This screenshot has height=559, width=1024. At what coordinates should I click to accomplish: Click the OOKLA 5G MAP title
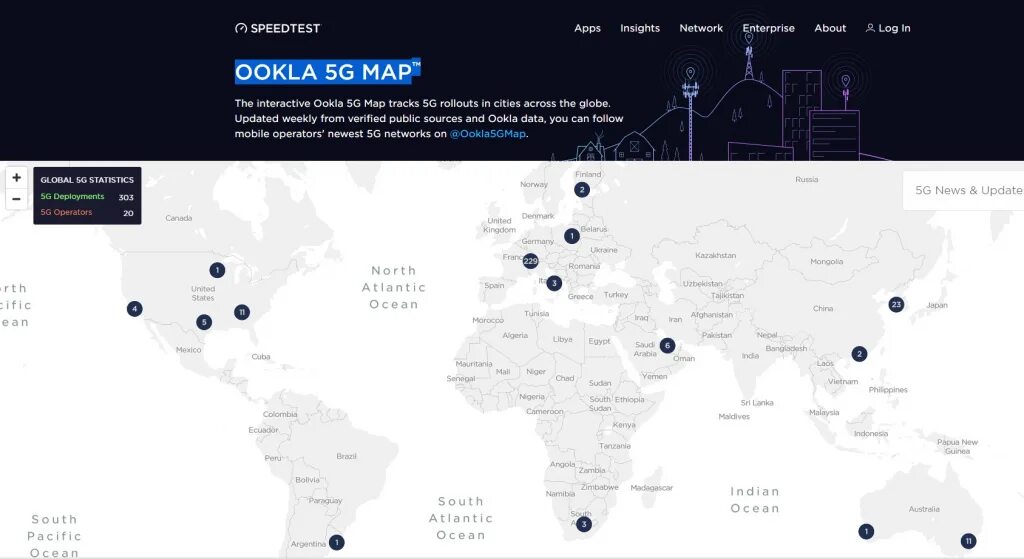pyautogui.click(x=327, y=71)
